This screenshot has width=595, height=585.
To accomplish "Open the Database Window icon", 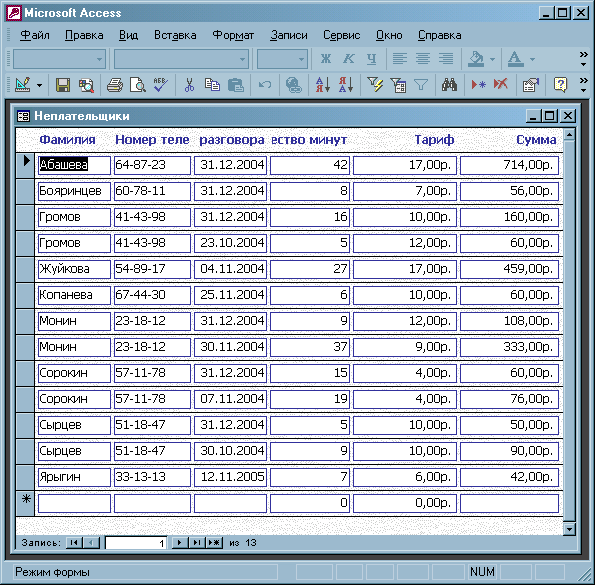I will [530, 85].
